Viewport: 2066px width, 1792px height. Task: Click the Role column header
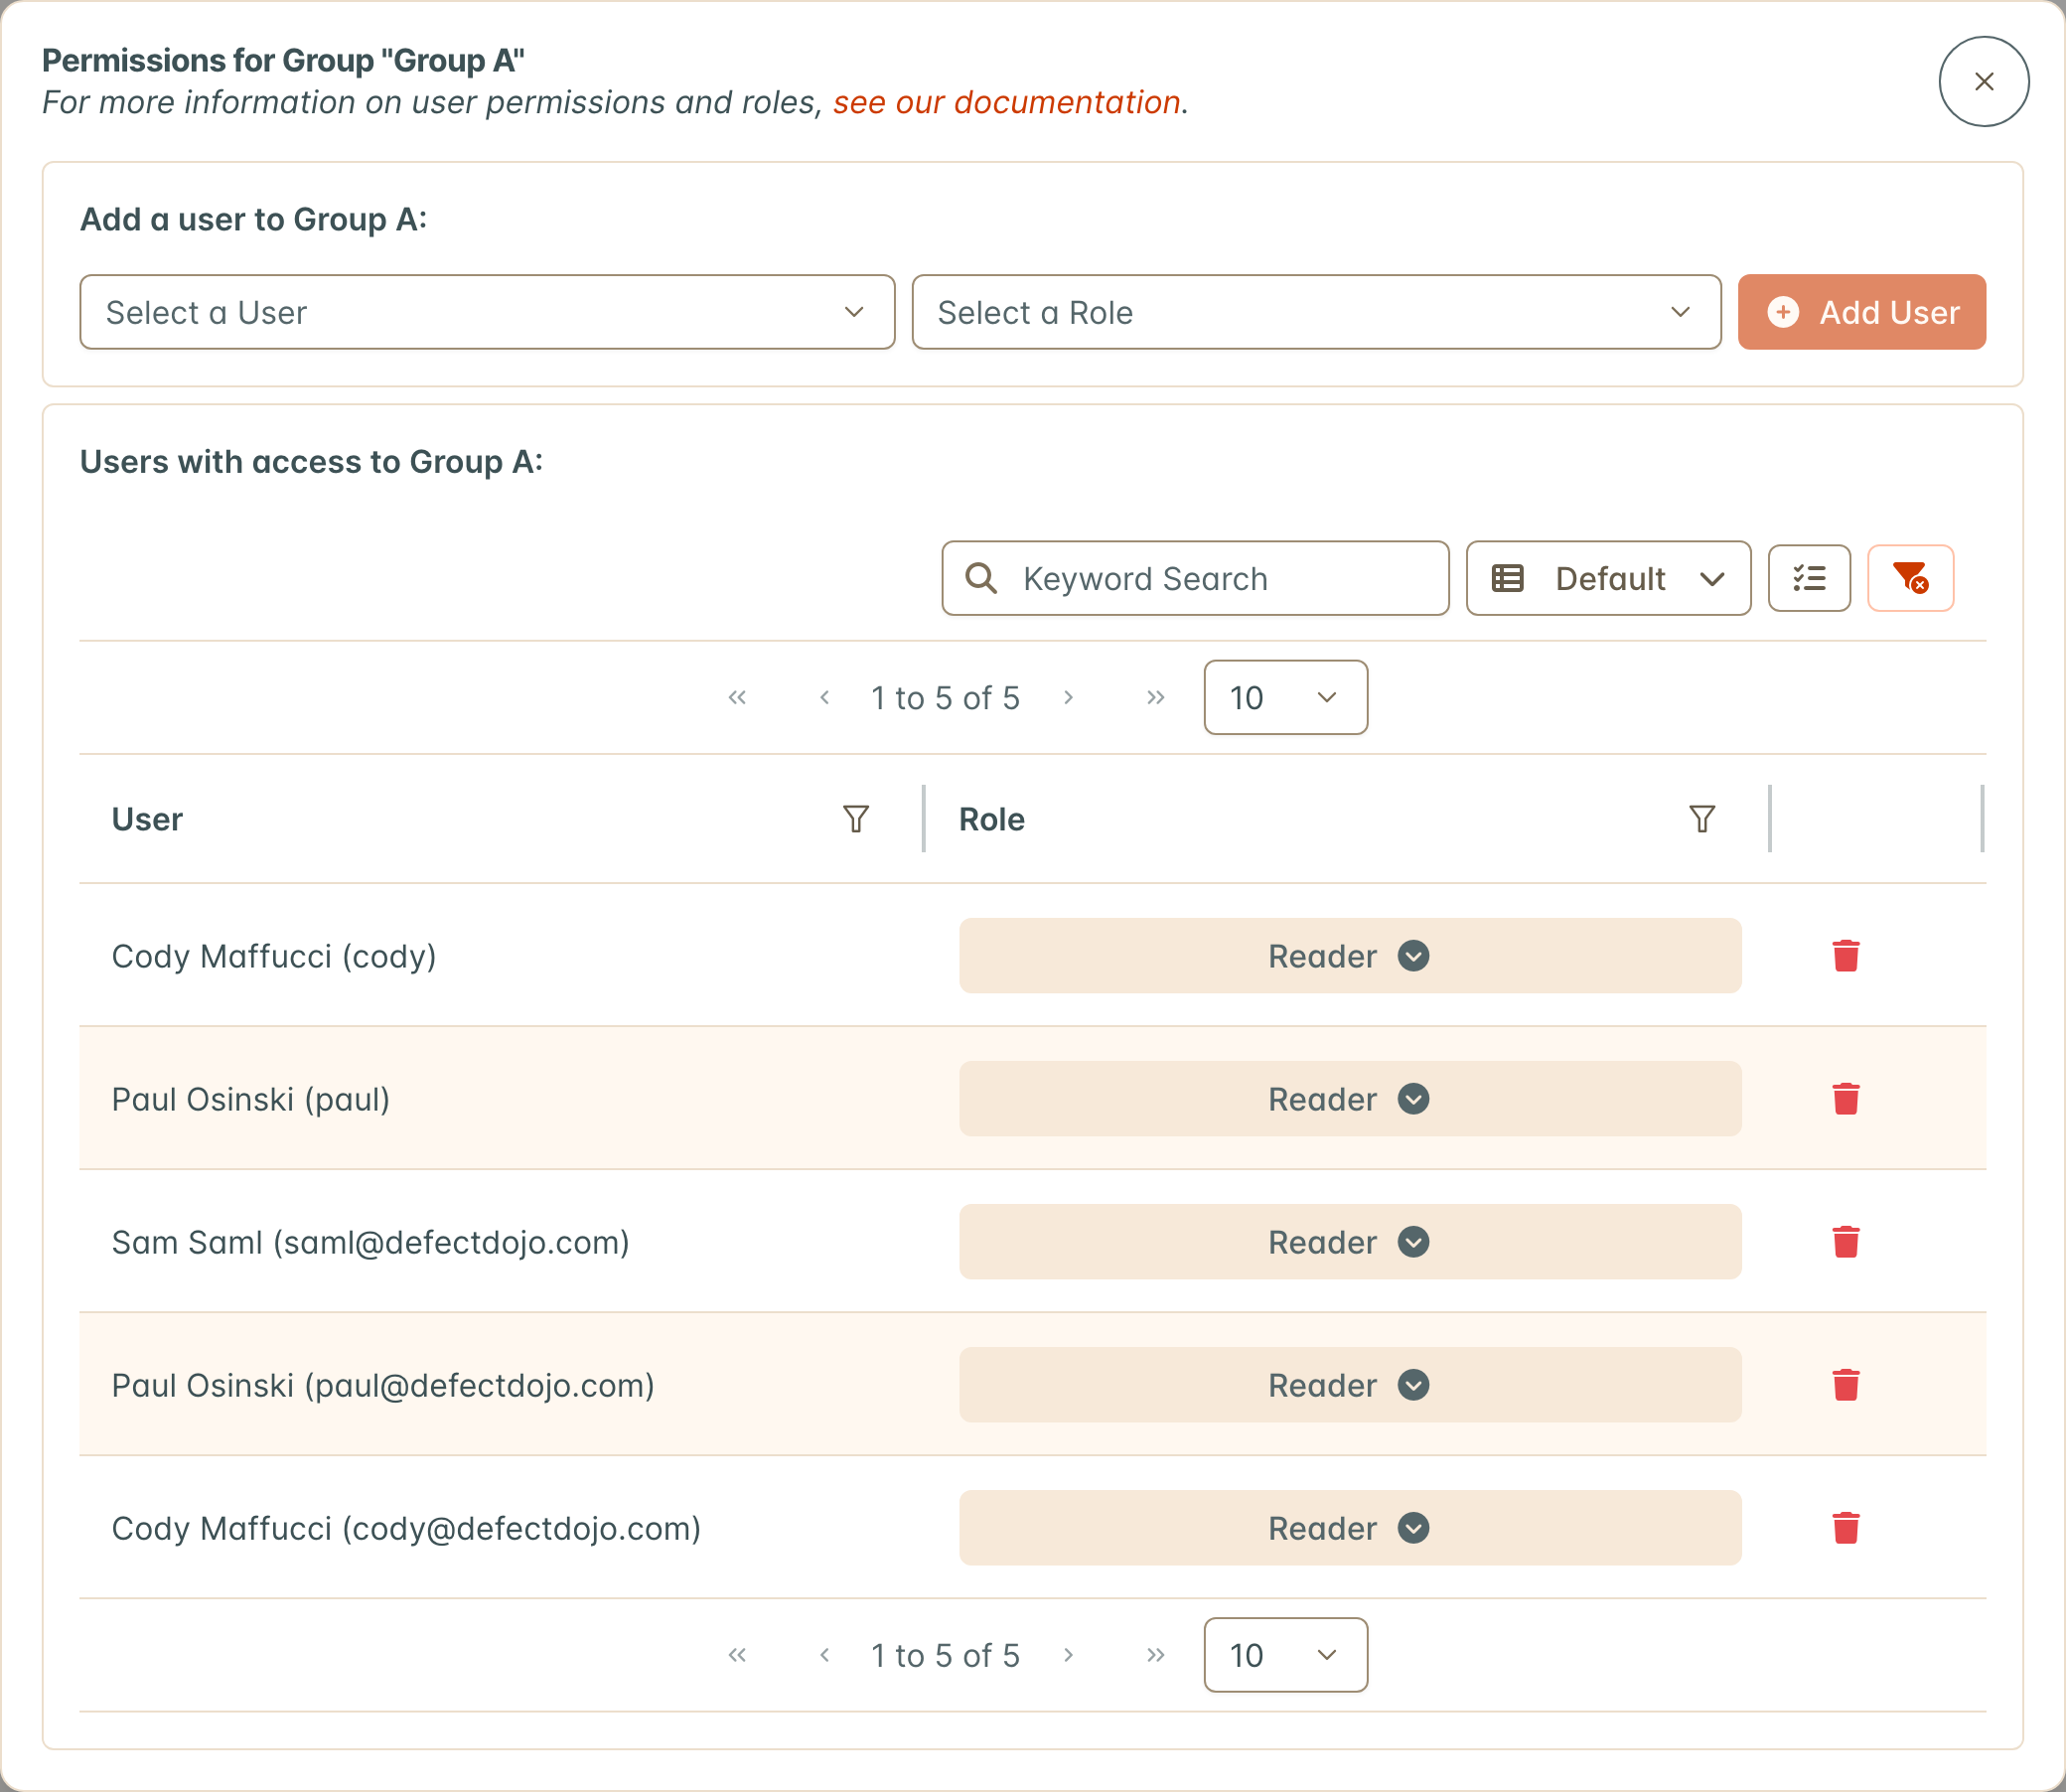pyautogui.click(x=991, y=819)
